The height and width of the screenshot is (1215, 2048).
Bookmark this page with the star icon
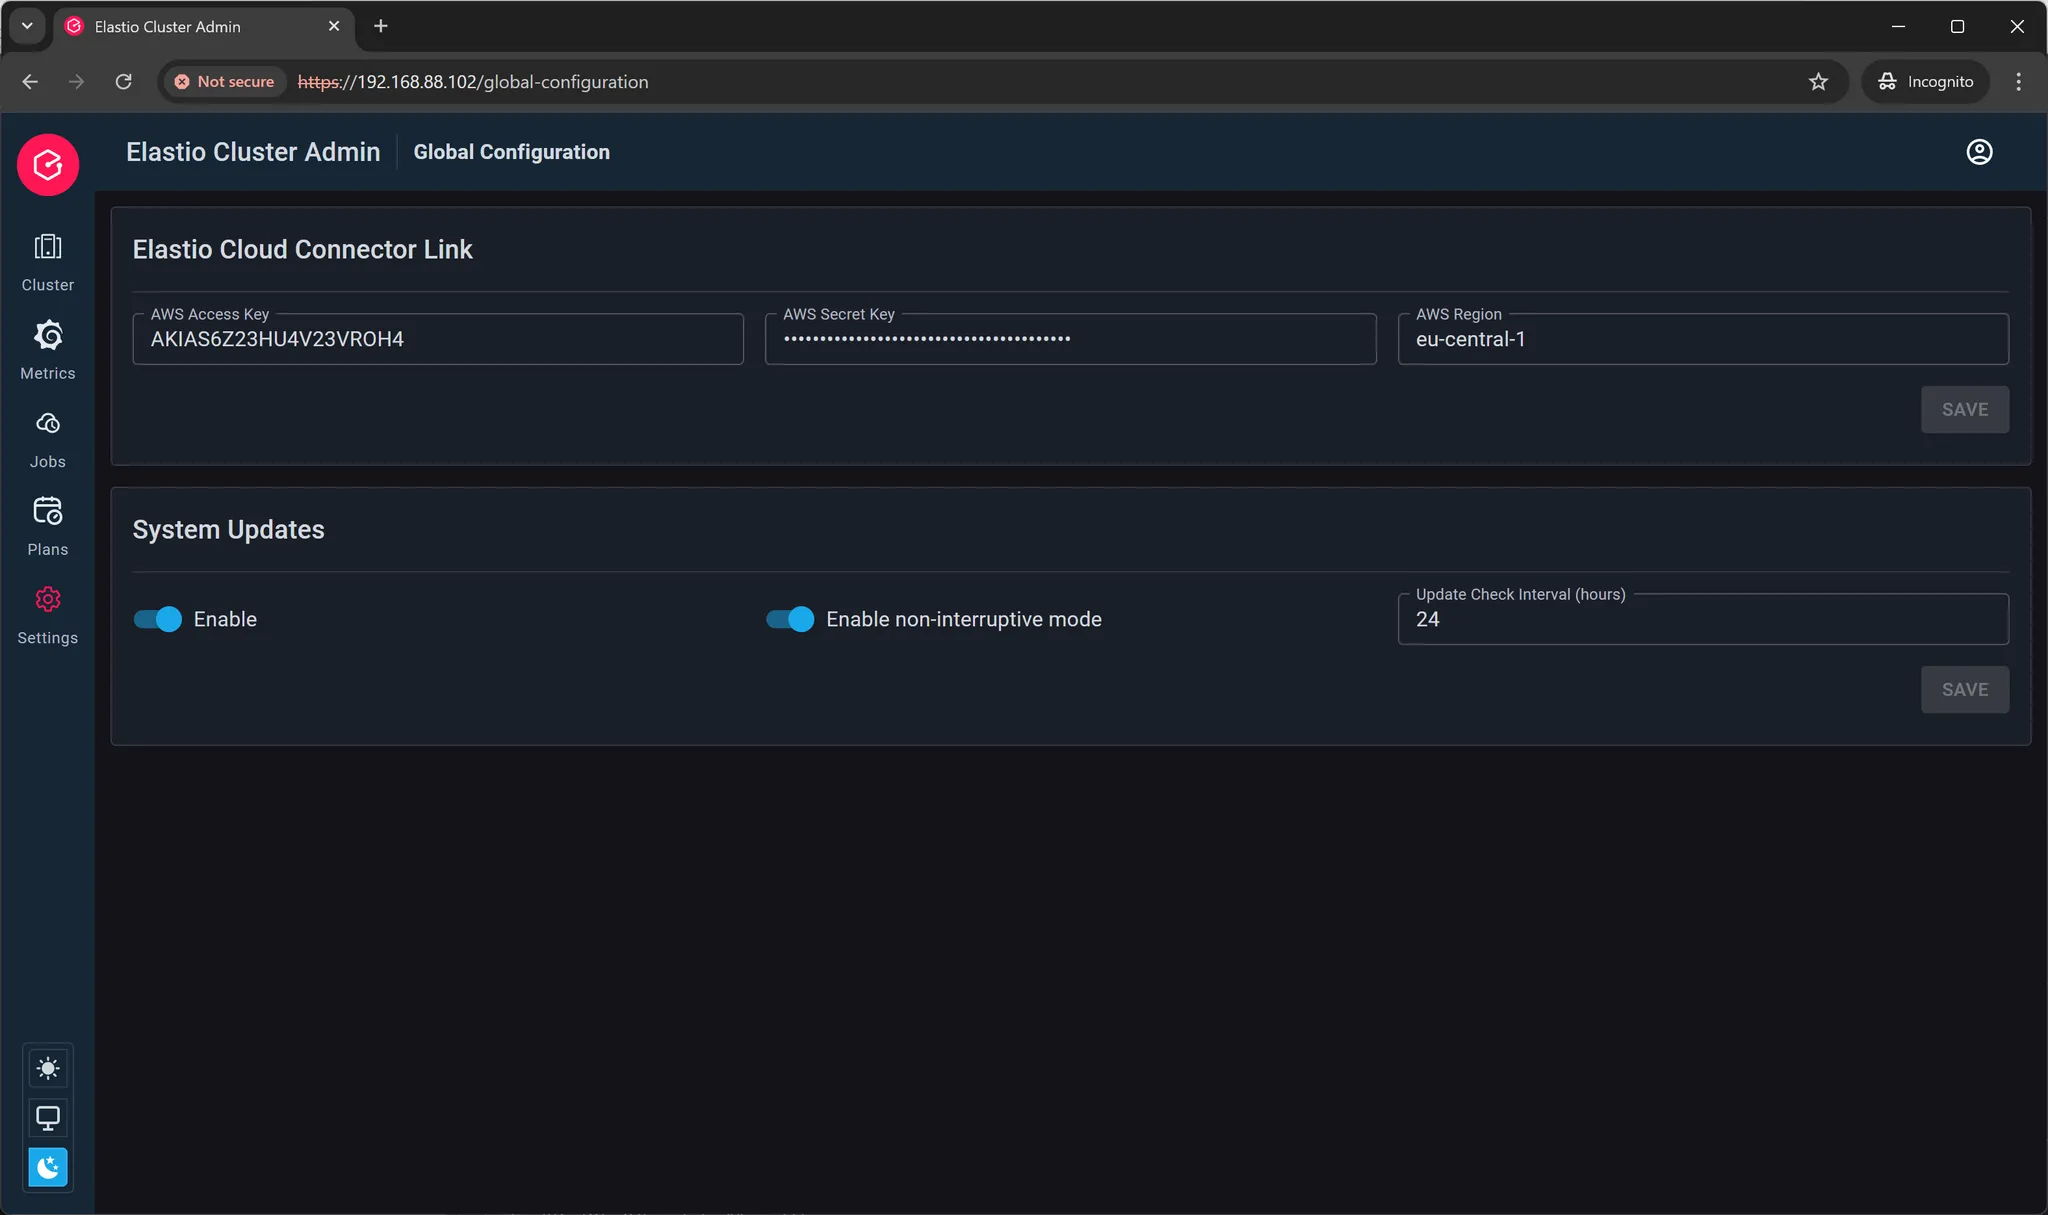(1818, 82)
